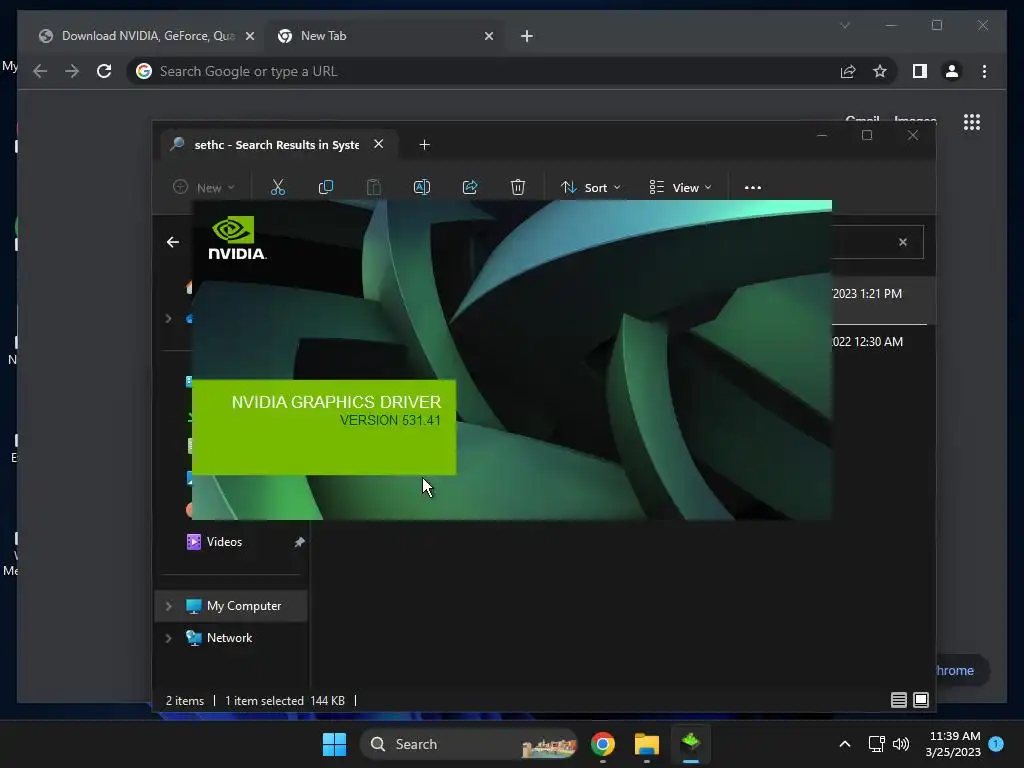
Task: Expand the collapsed tree node above the sidebar divider
Action: (x=168, y=319)
